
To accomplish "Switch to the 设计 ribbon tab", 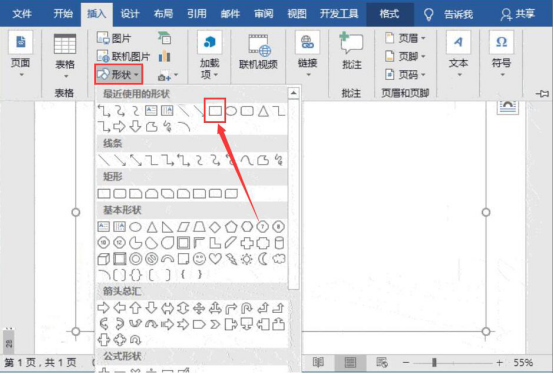I will 130,14.
